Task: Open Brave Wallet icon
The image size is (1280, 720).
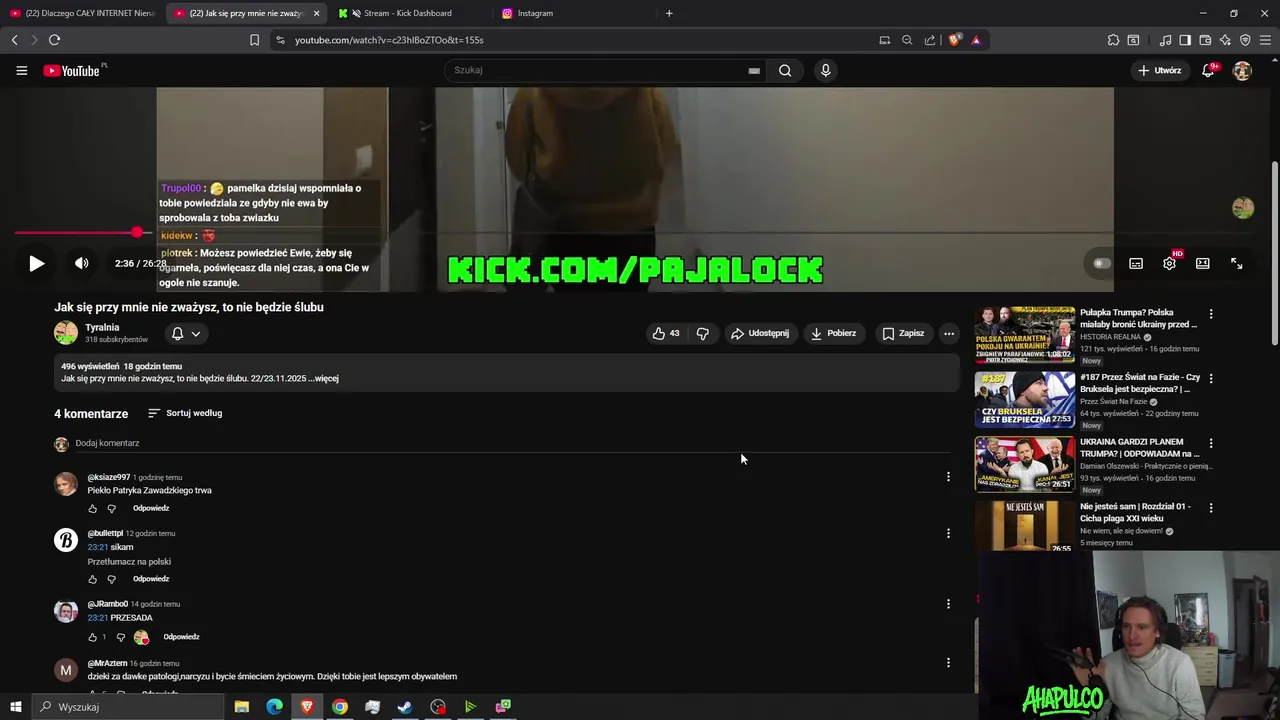Action: pos(1205,40)
